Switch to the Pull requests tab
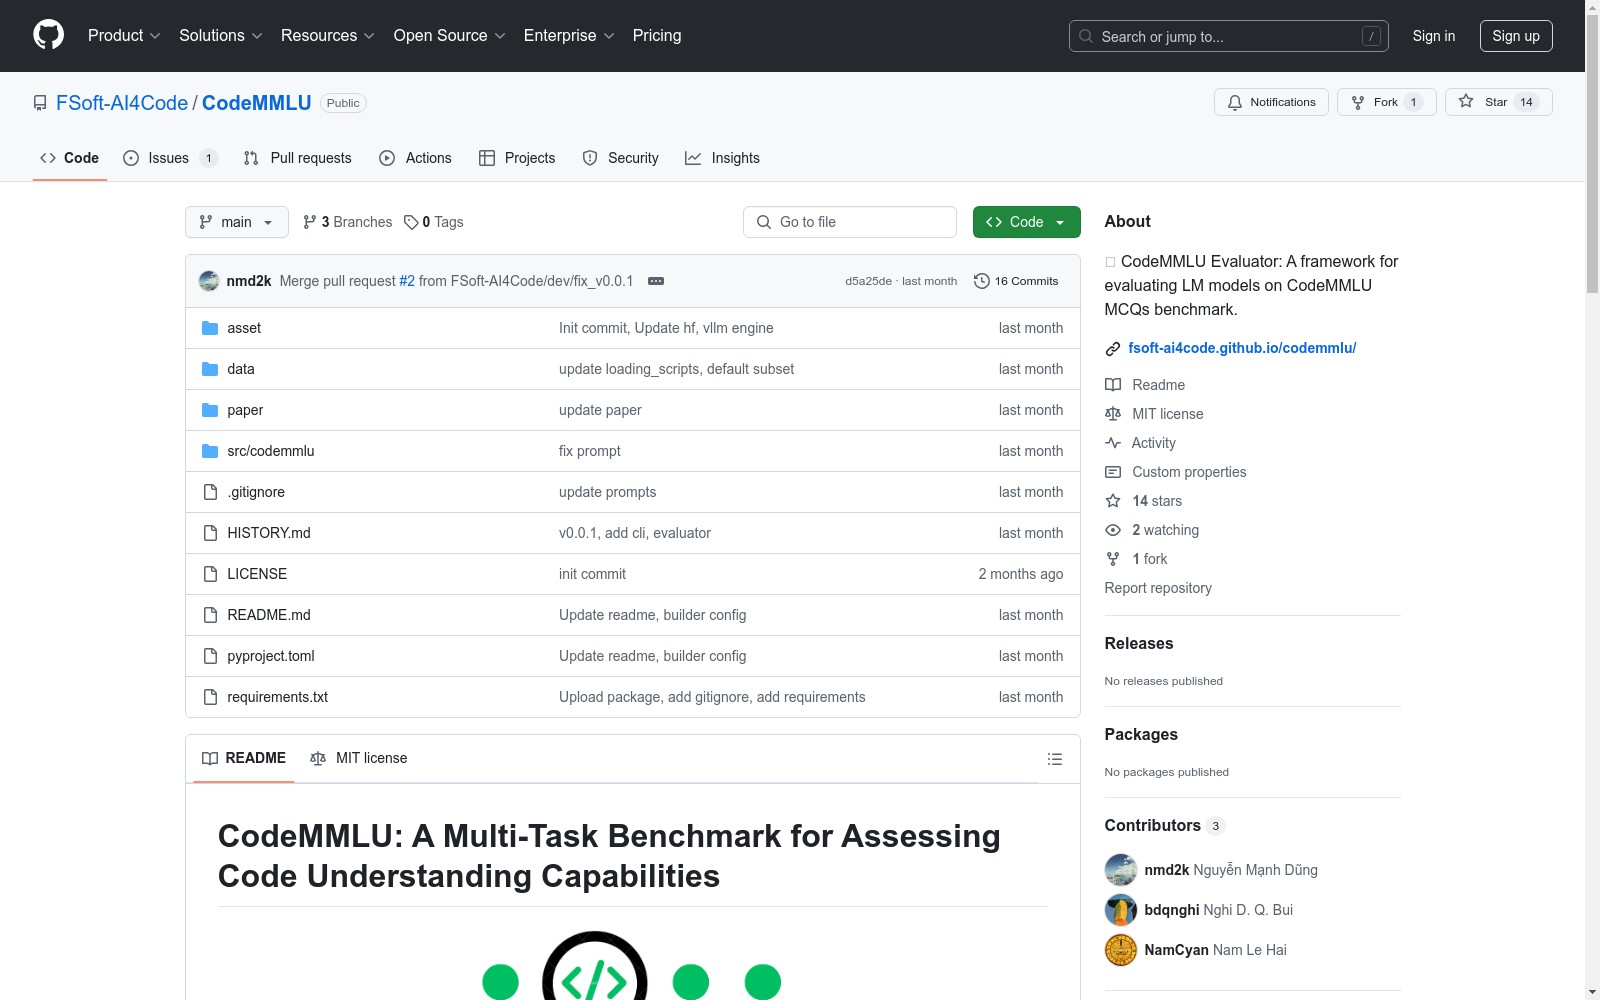The height and width of the screenshot is (1000, 1600). tap(298, 158)
